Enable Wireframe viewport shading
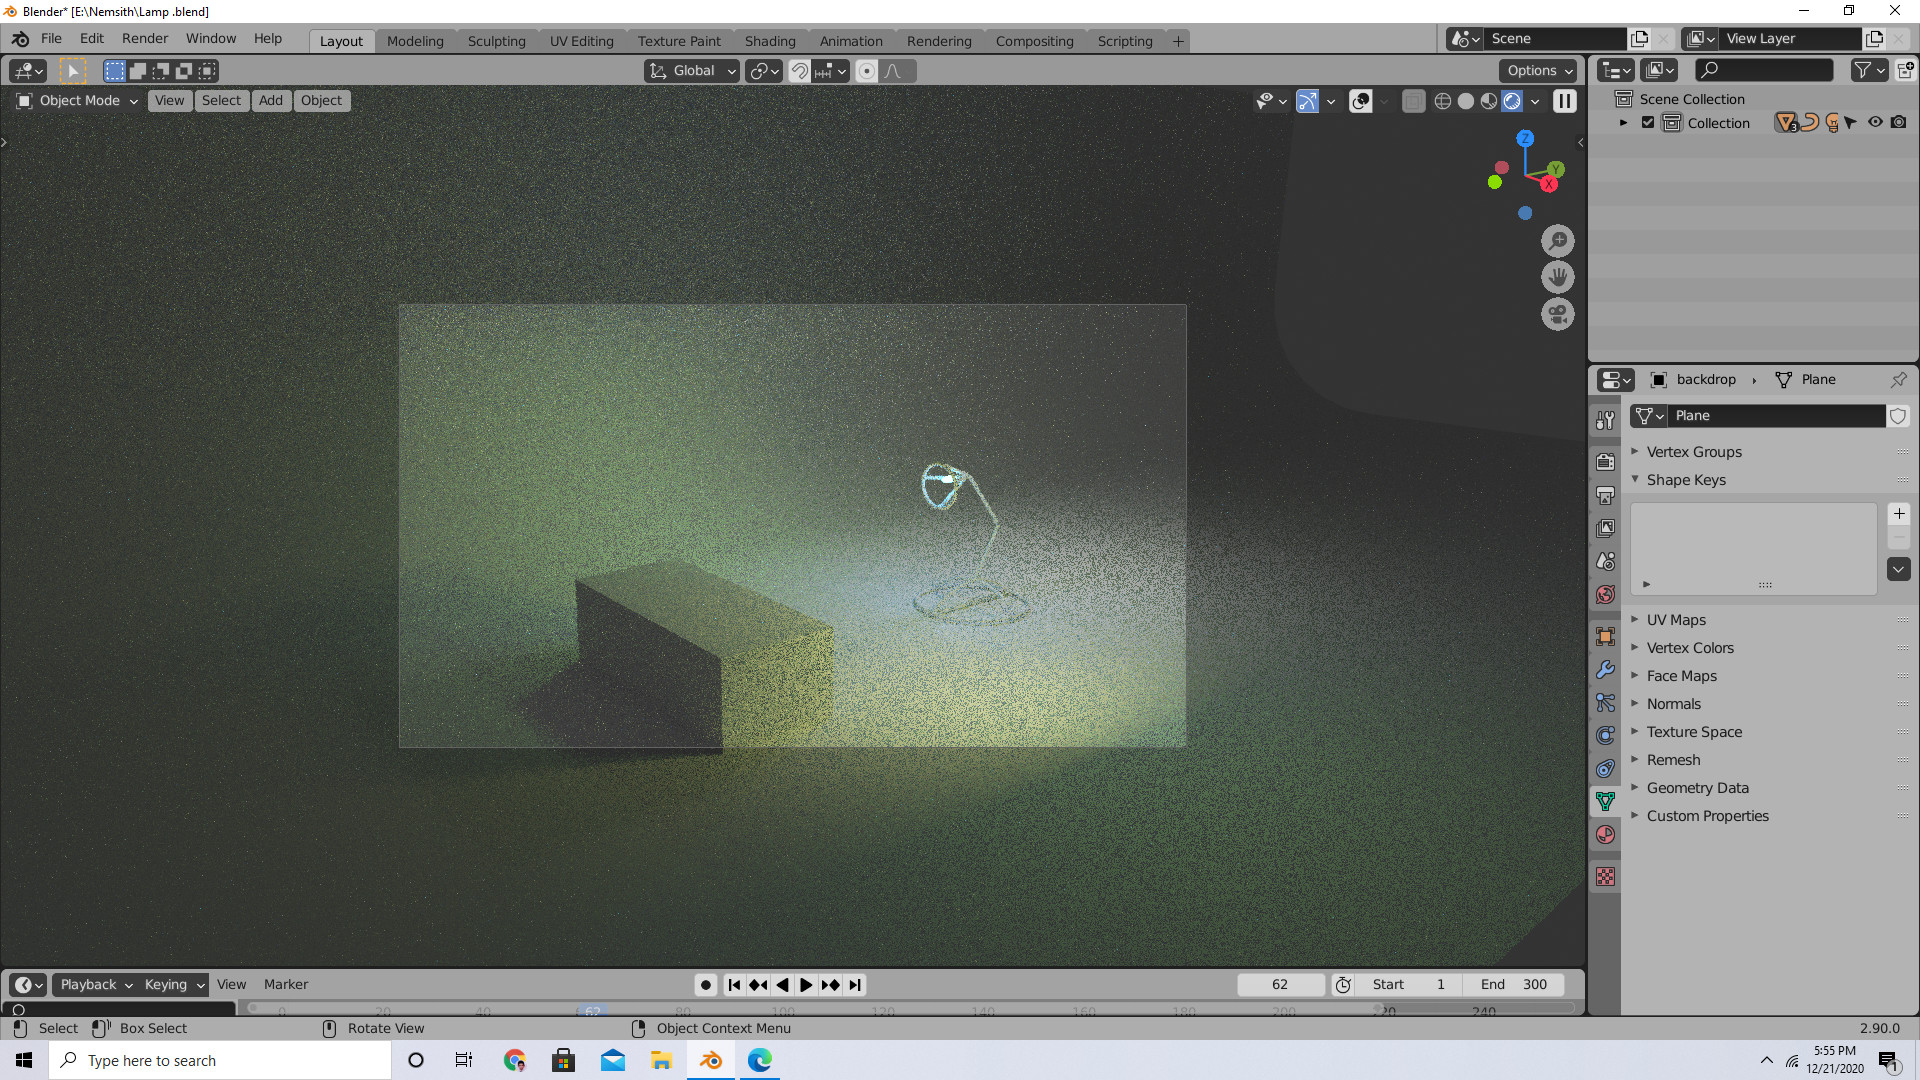1920x1080 pixels. 1443,101
